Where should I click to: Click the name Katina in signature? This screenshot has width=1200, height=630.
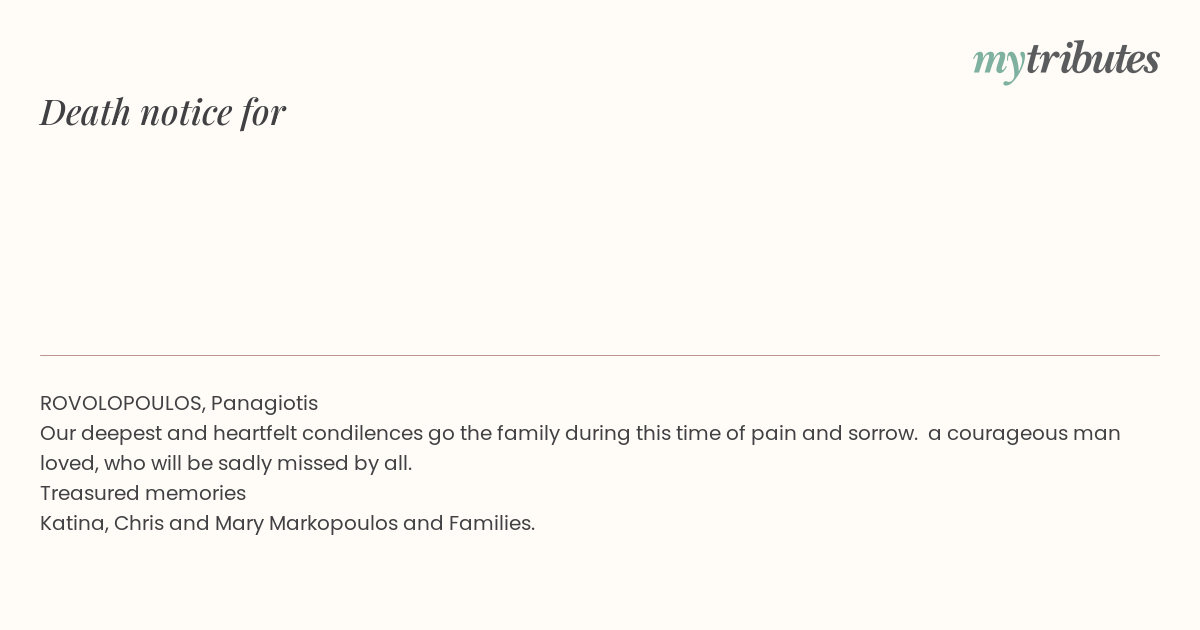(73, 523)
